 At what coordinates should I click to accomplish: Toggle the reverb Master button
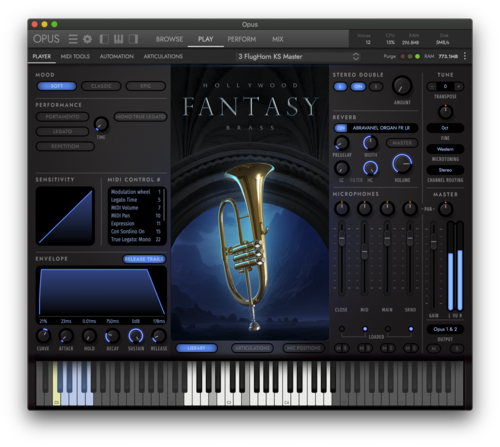[x=402, y=143]
